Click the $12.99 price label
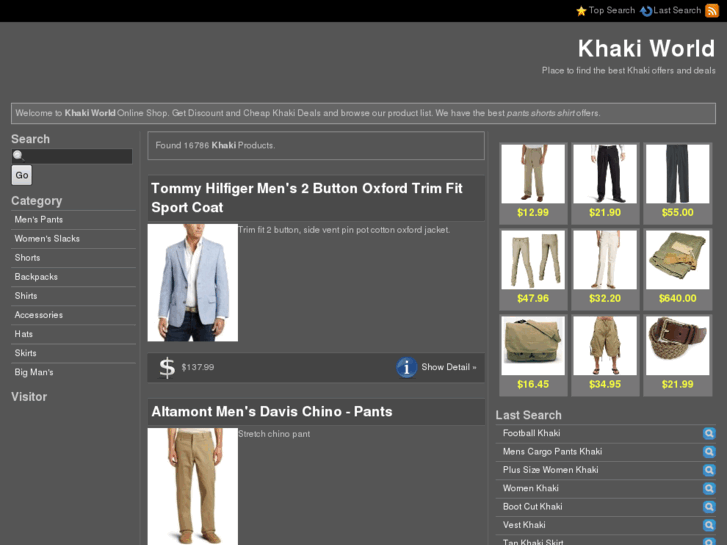 [x=533, y=212]
